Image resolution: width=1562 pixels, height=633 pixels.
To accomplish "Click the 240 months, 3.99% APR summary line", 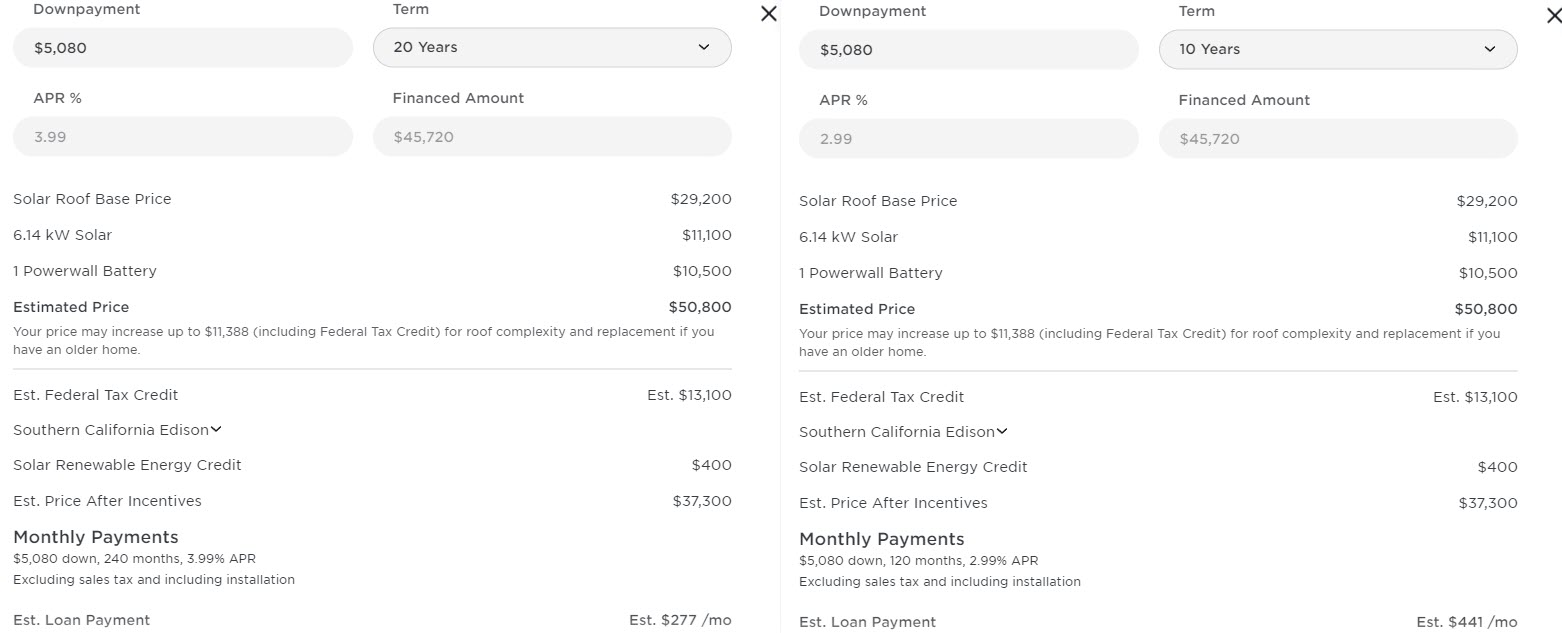I will [134, 559].
